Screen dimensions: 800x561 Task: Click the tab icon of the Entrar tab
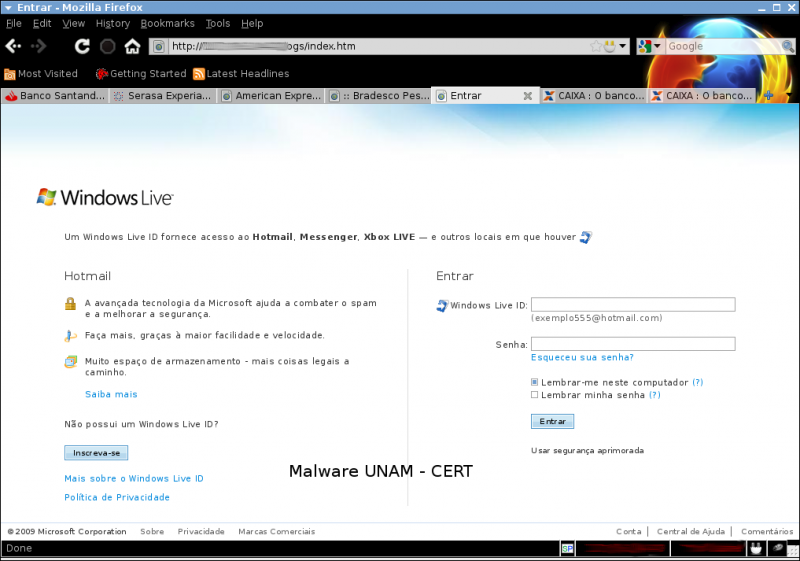pyautogui.click(x=442, y=96)
